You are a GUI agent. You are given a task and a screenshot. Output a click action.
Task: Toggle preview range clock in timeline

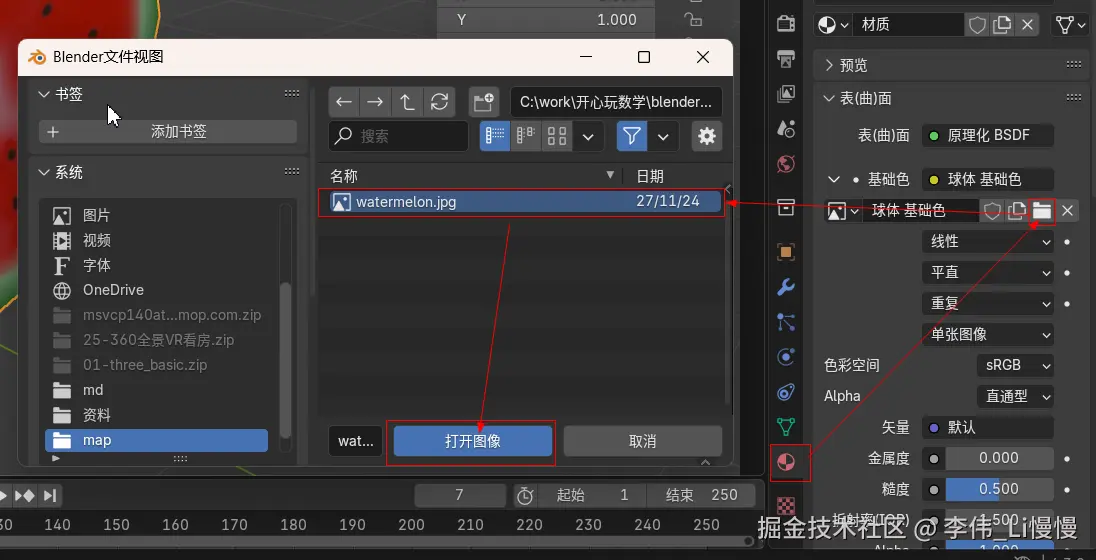(525, 496)
